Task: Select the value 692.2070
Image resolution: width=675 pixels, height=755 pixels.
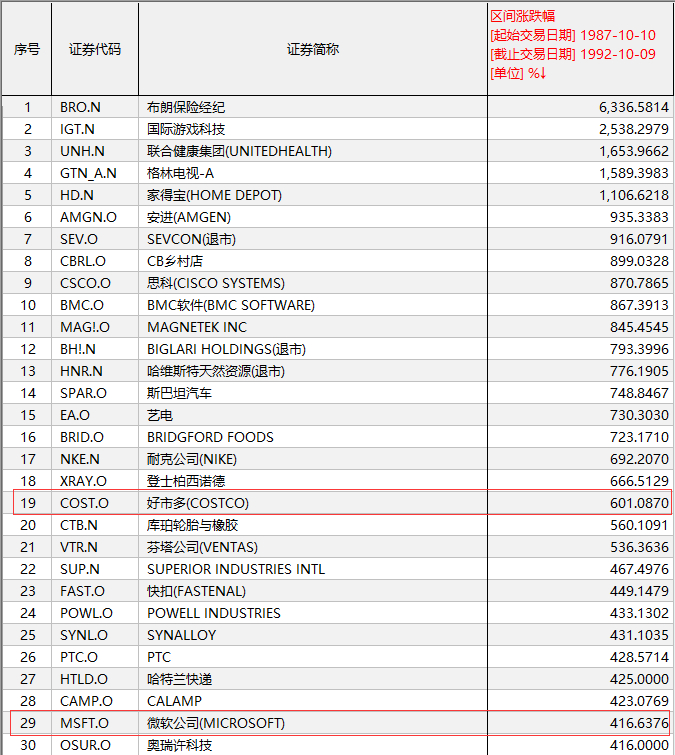Action: 639,459
